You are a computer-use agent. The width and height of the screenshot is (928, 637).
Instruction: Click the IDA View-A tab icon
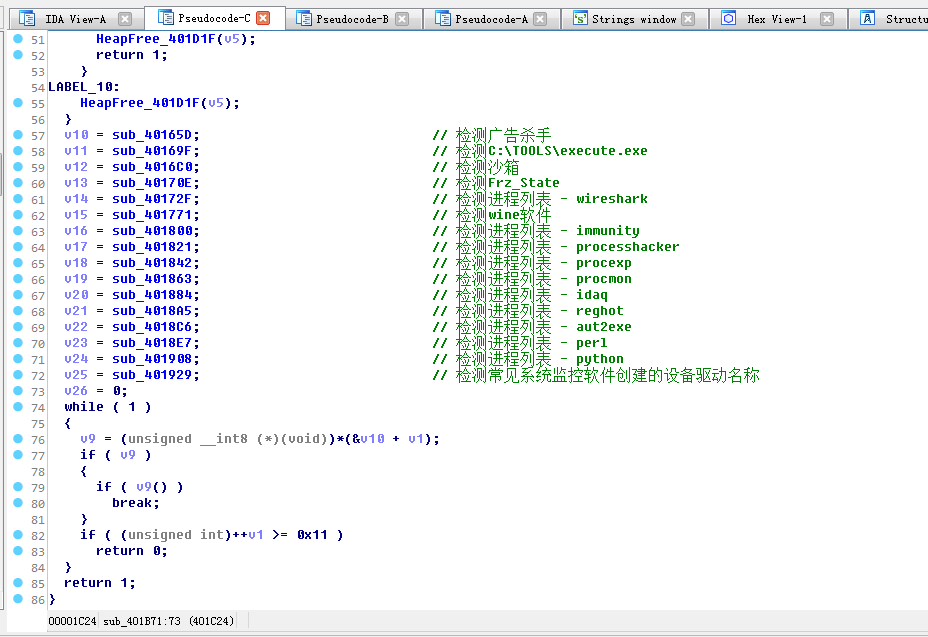coord(27,19)
